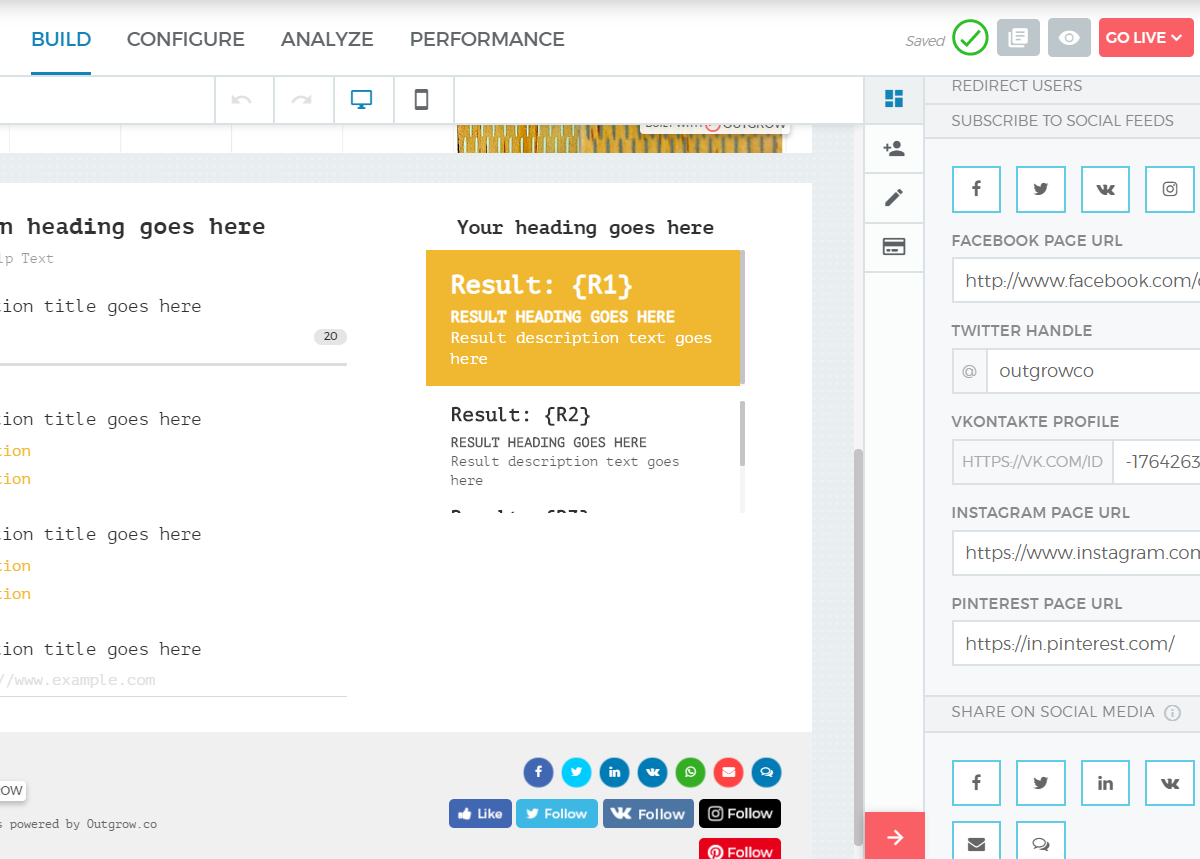Toggle Instagram in subscribe social feeds
Viewport: 1200px width, 859px height.
tap(1170, 189)
